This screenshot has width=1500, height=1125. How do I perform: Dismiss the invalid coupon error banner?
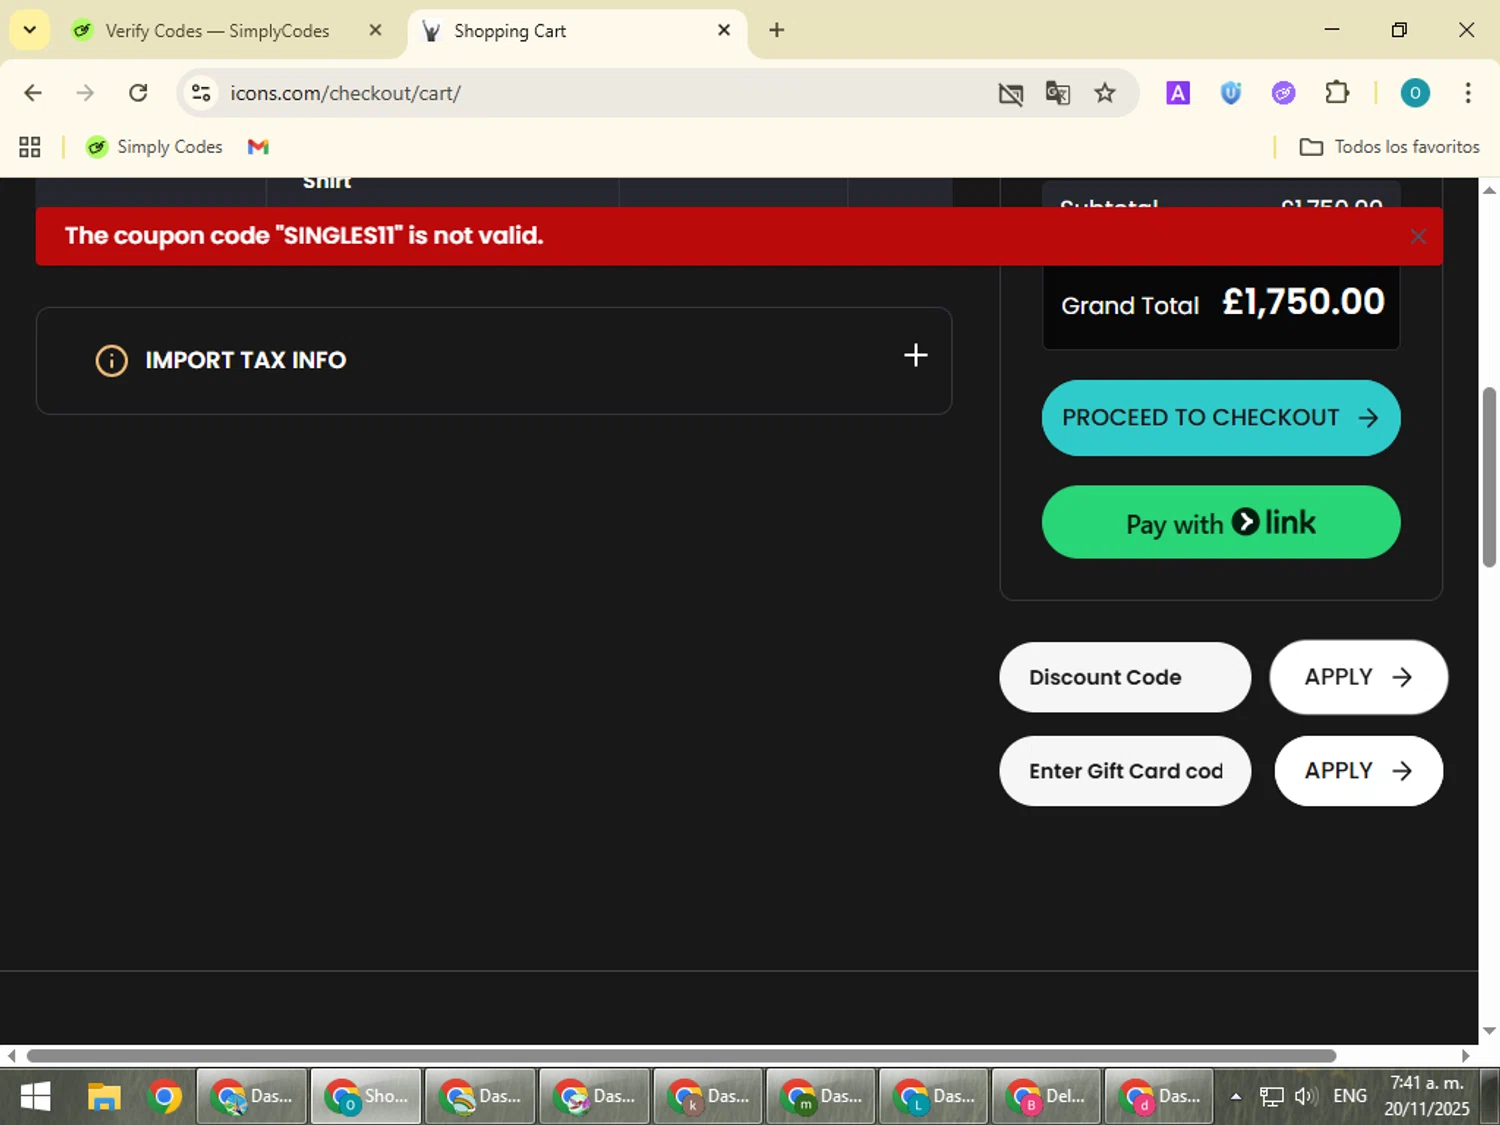(x=1417, y=237)
